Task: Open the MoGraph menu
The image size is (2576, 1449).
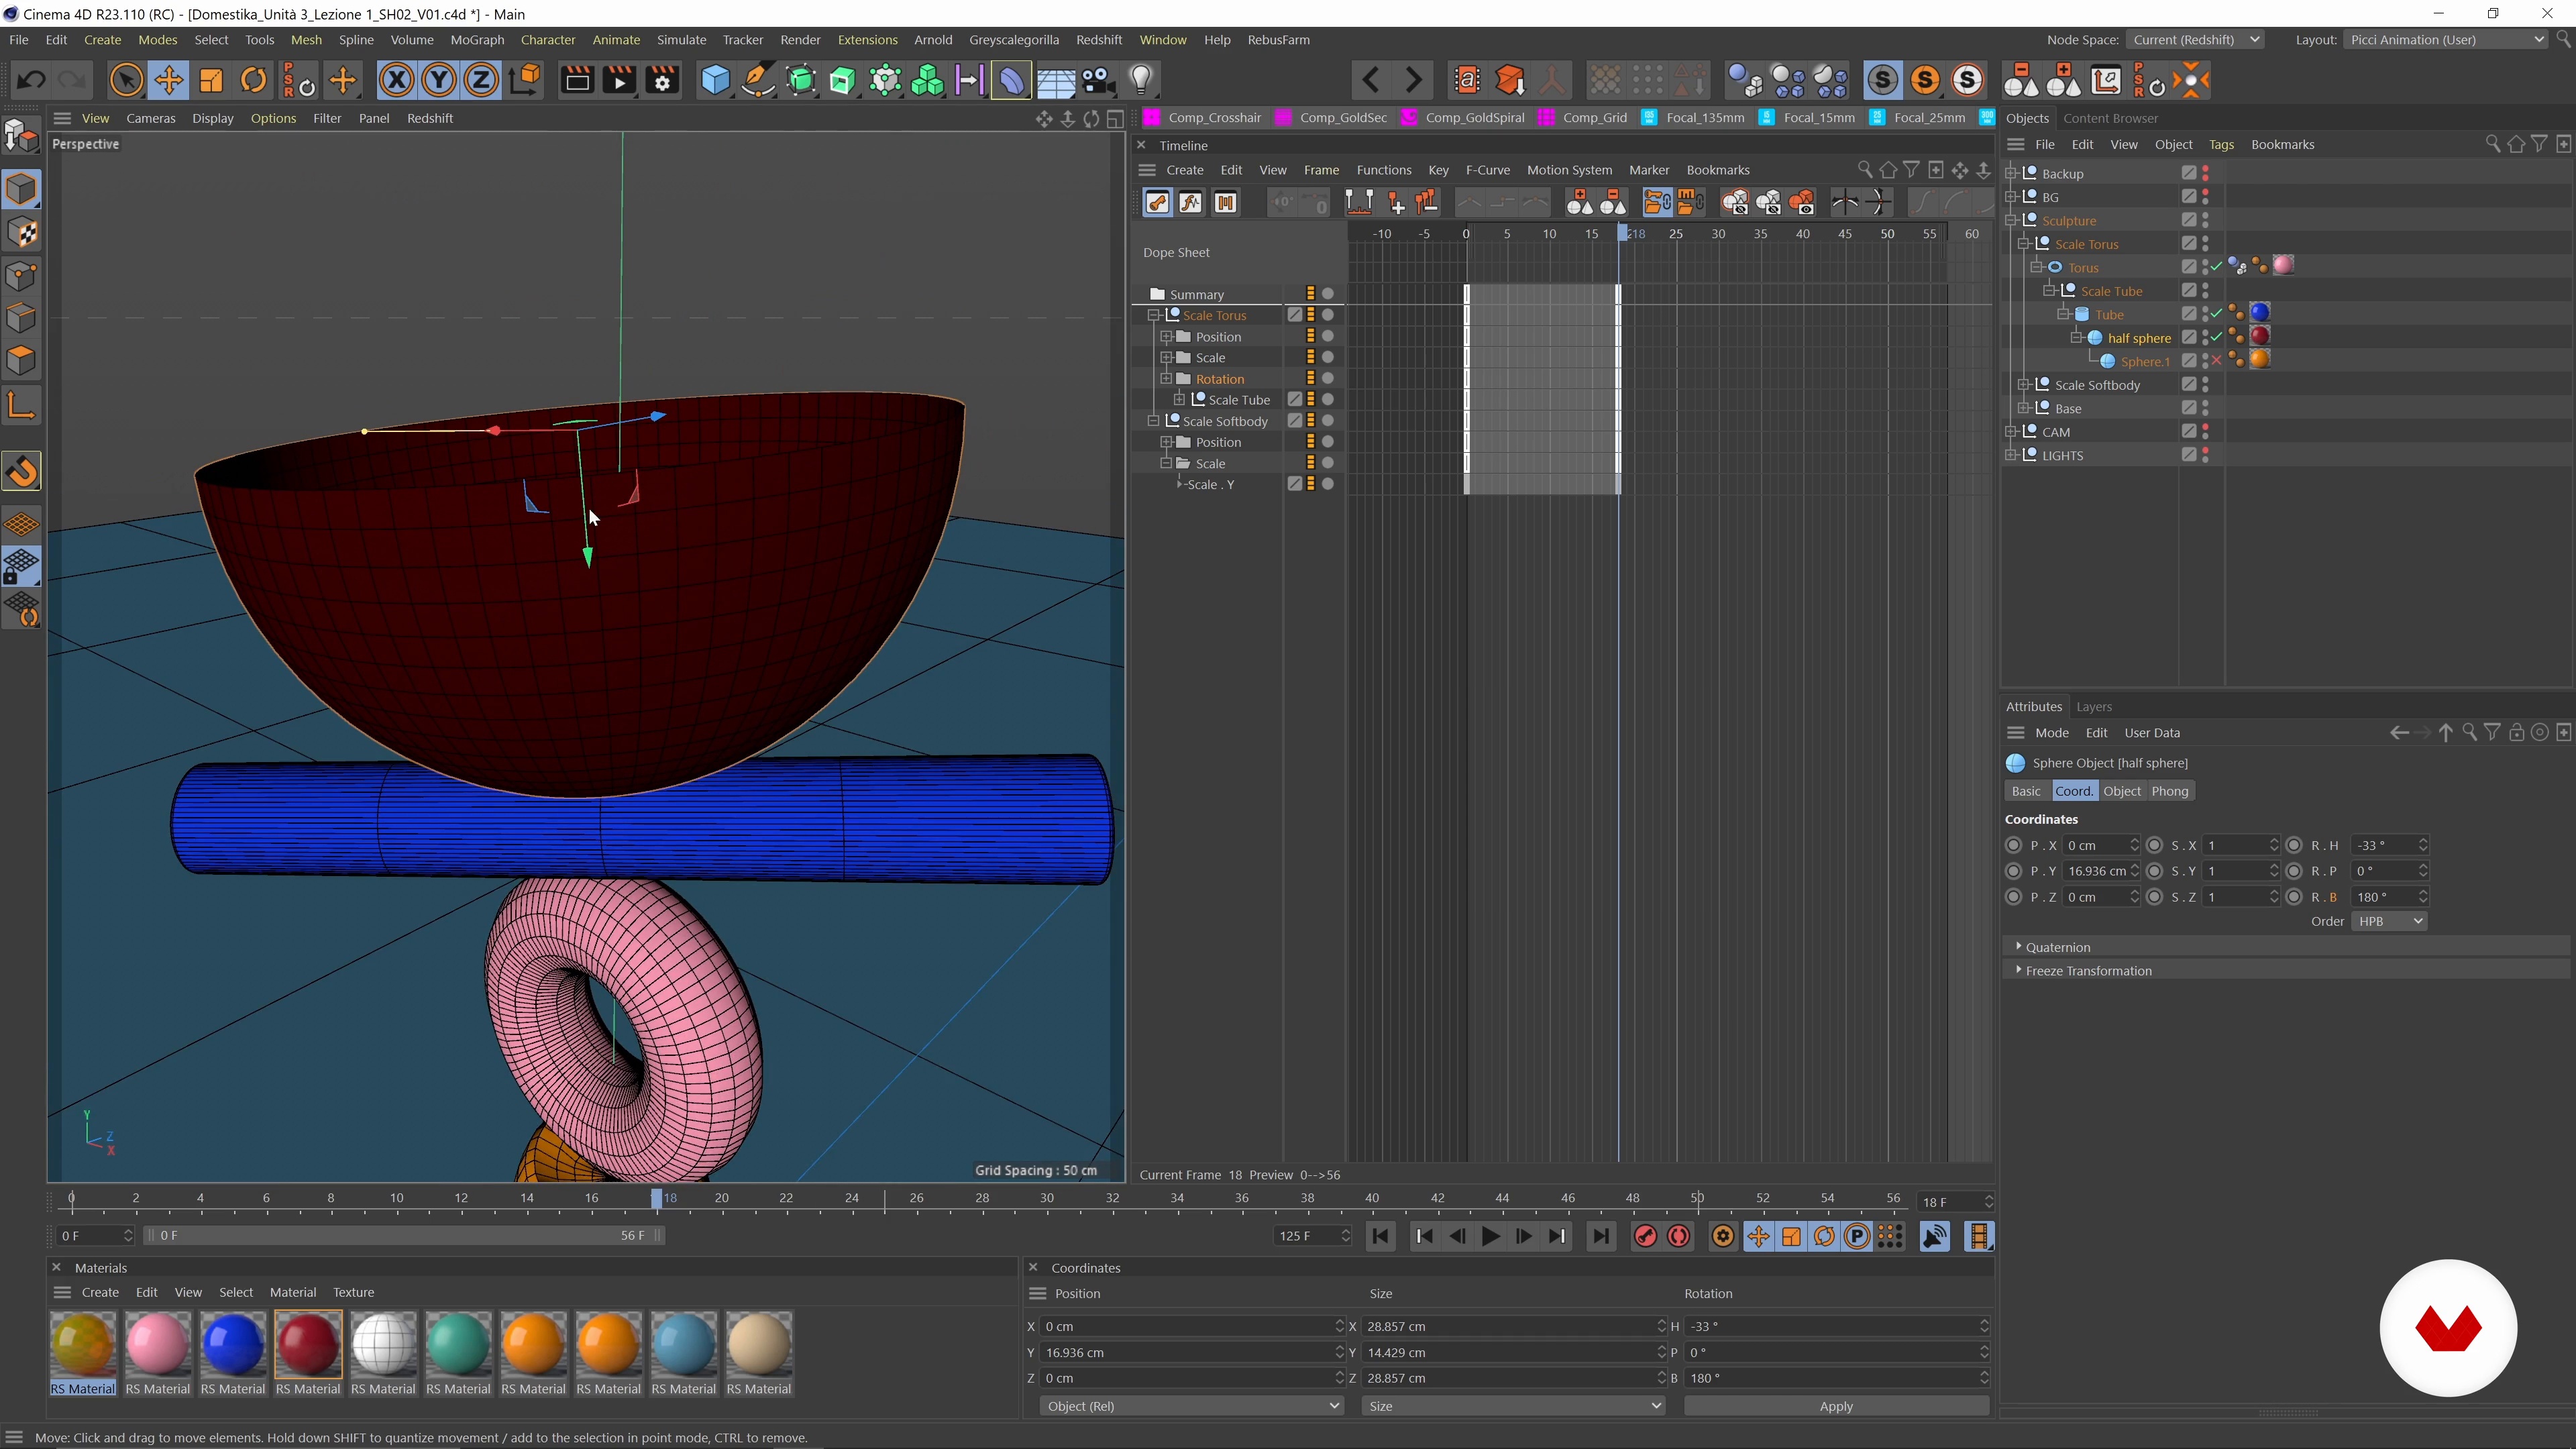Action: coord(477,40)
